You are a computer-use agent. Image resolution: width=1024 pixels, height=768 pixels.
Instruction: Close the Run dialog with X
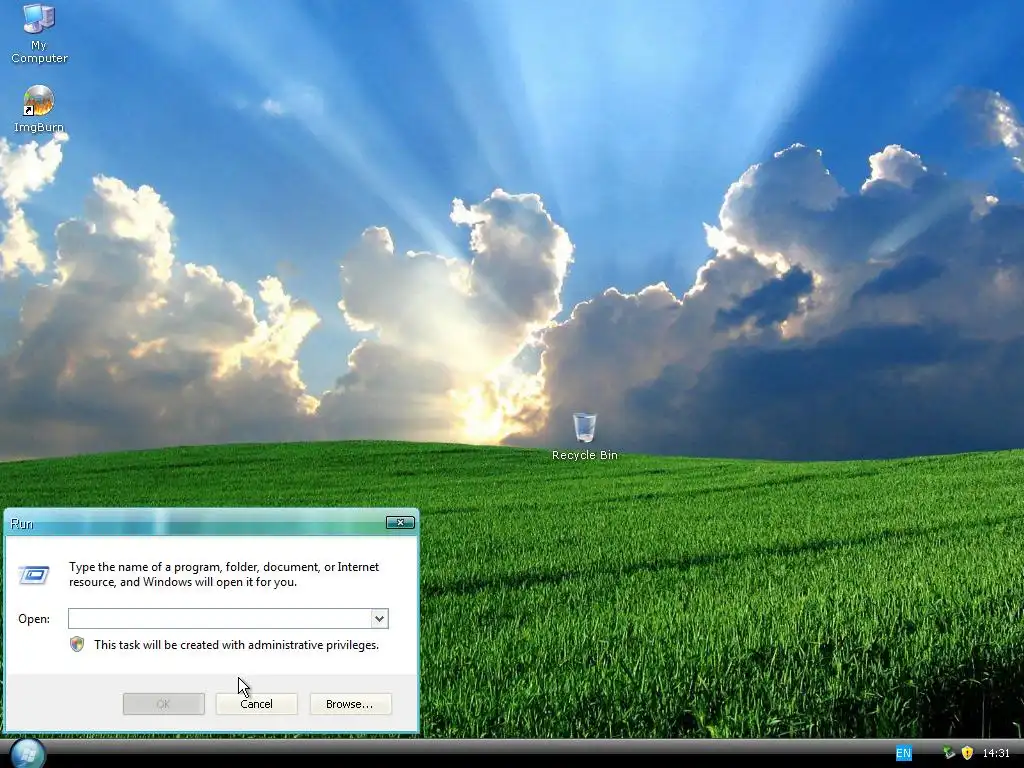point(400,522)
